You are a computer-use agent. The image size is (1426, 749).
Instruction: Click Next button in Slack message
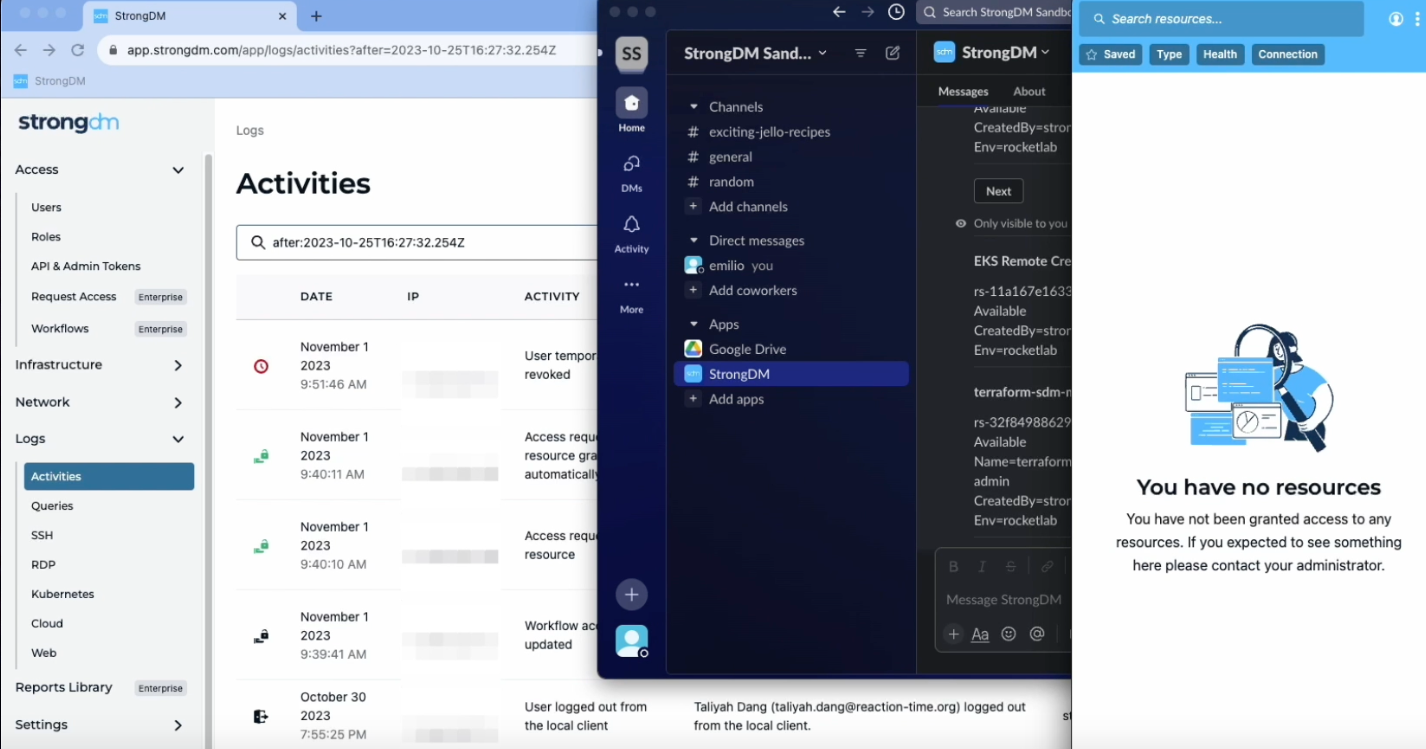(998, 191)
